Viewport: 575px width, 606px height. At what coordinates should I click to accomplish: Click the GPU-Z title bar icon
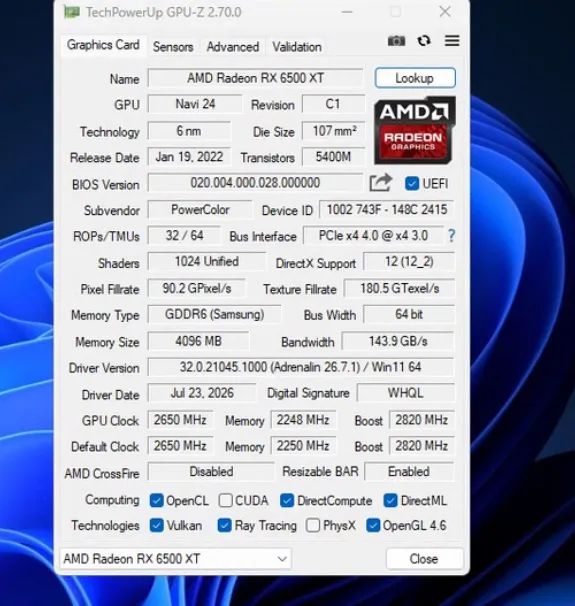(x=72, y=12)
